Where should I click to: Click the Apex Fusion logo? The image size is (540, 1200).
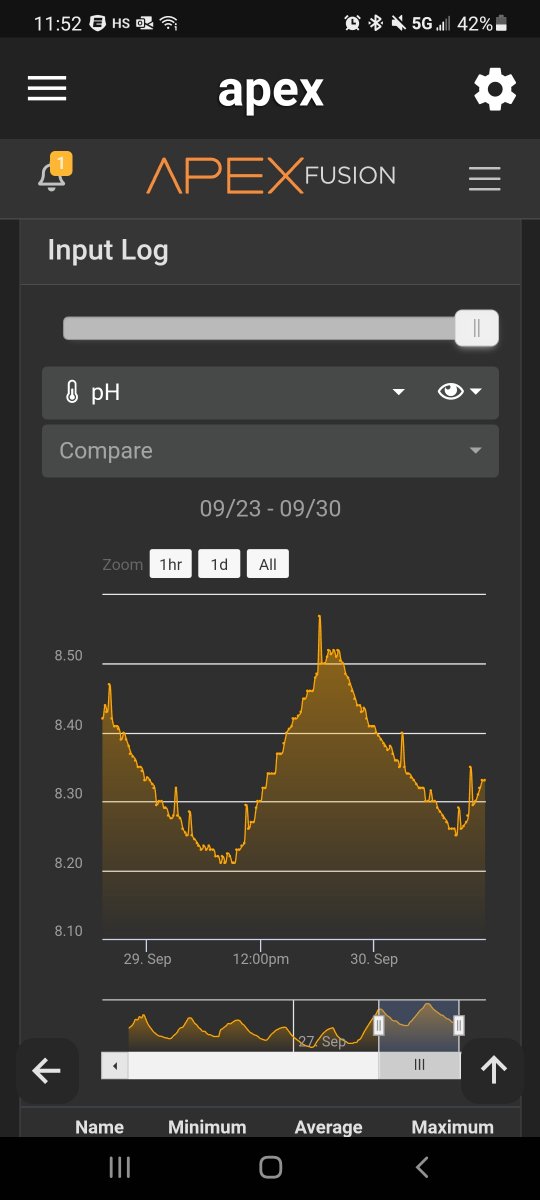(271, 176)
